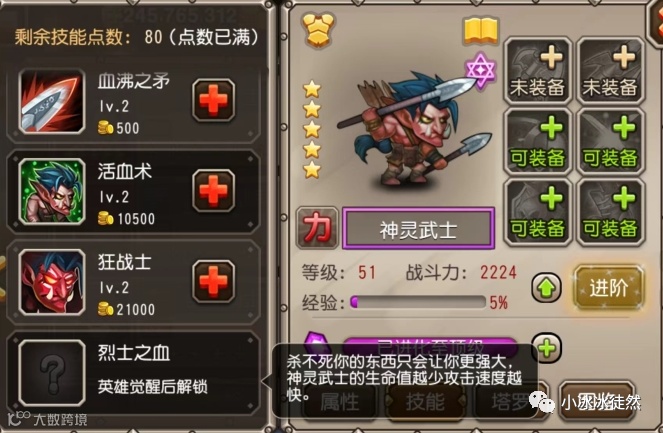Click the 力 strength attribute badge
The image size is (663, 433).
click(x=317, y=227)
